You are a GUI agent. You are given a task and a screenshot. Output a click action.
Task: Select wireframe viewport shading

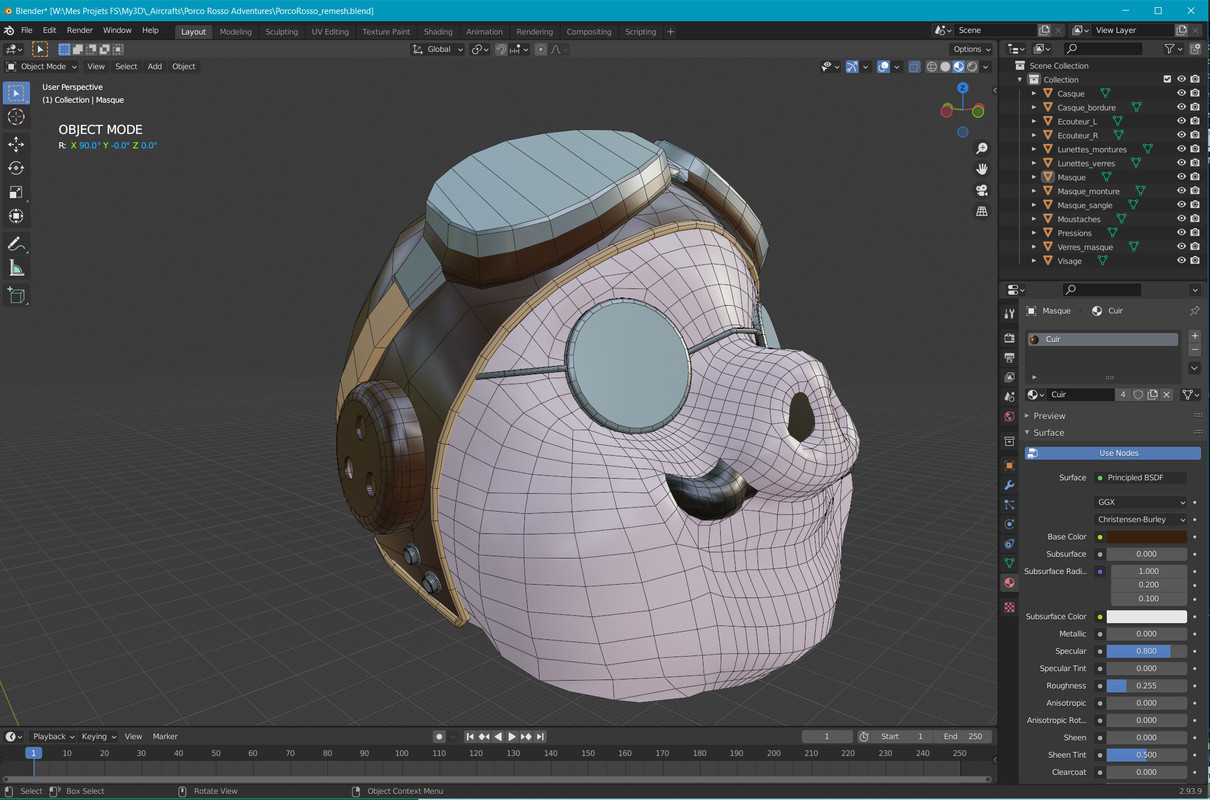[x=932, y=67]
